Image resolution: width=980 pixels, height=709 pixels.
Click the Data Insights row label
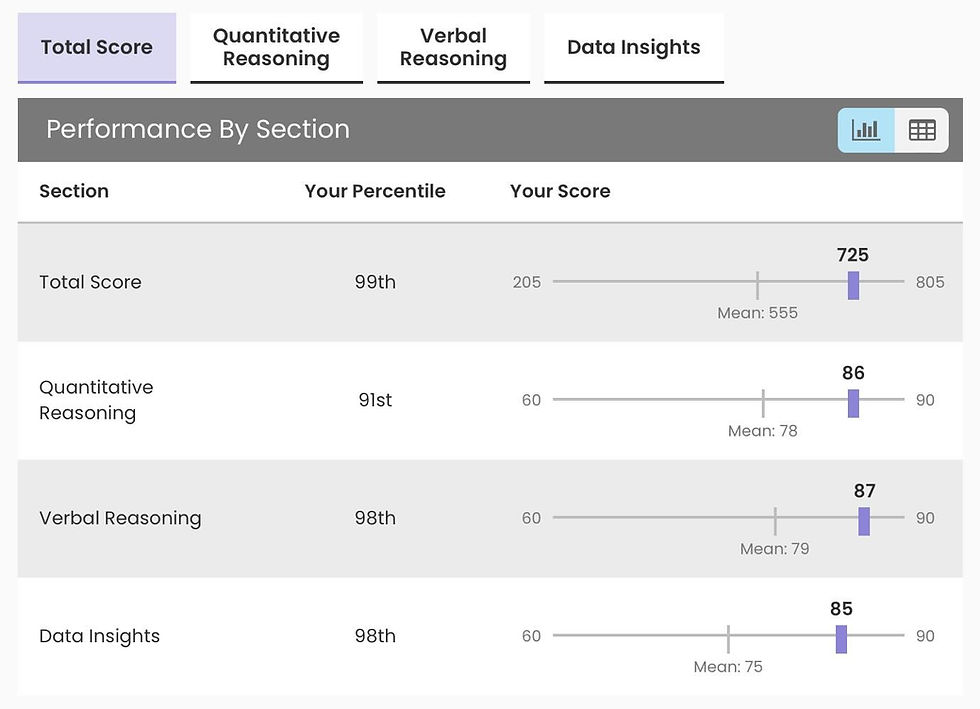pos(99,636)
